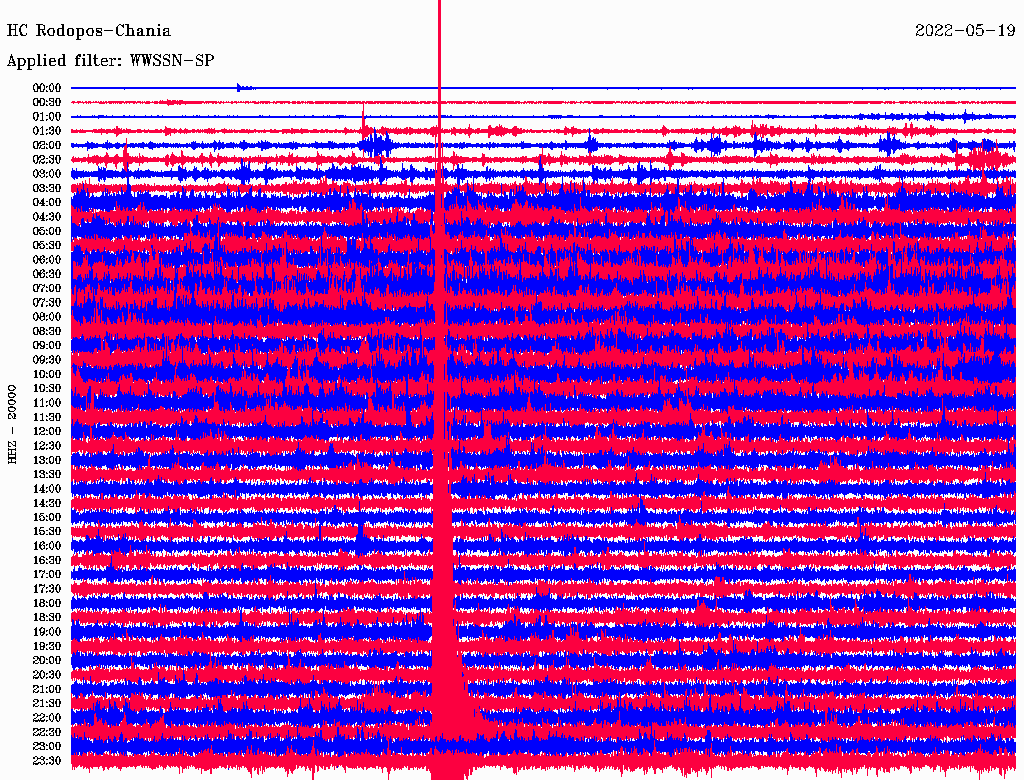This screenshot has height=780, width=1024.
Task: Pick the 22:00 time label
Action: tap(47, 717)
